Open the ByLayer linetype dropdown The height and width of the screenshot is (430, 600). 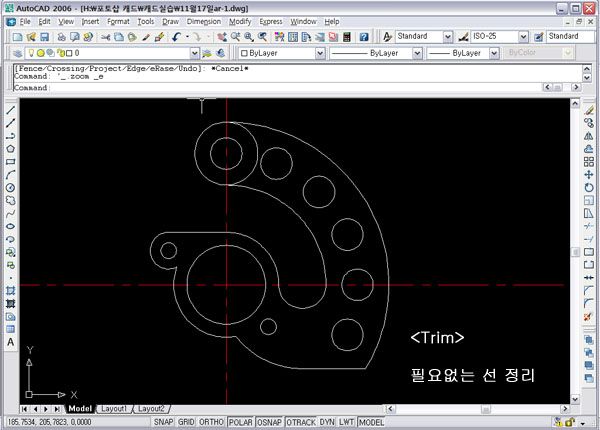point(417,53)
